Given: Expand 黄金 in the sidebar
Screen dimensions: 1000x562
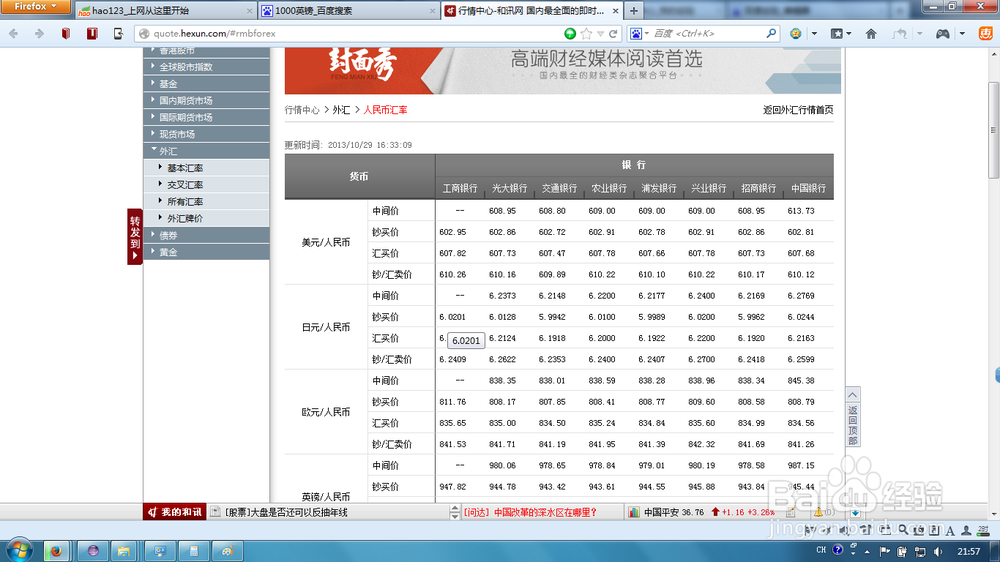Looking at the screenshot, I should (205, 252).
